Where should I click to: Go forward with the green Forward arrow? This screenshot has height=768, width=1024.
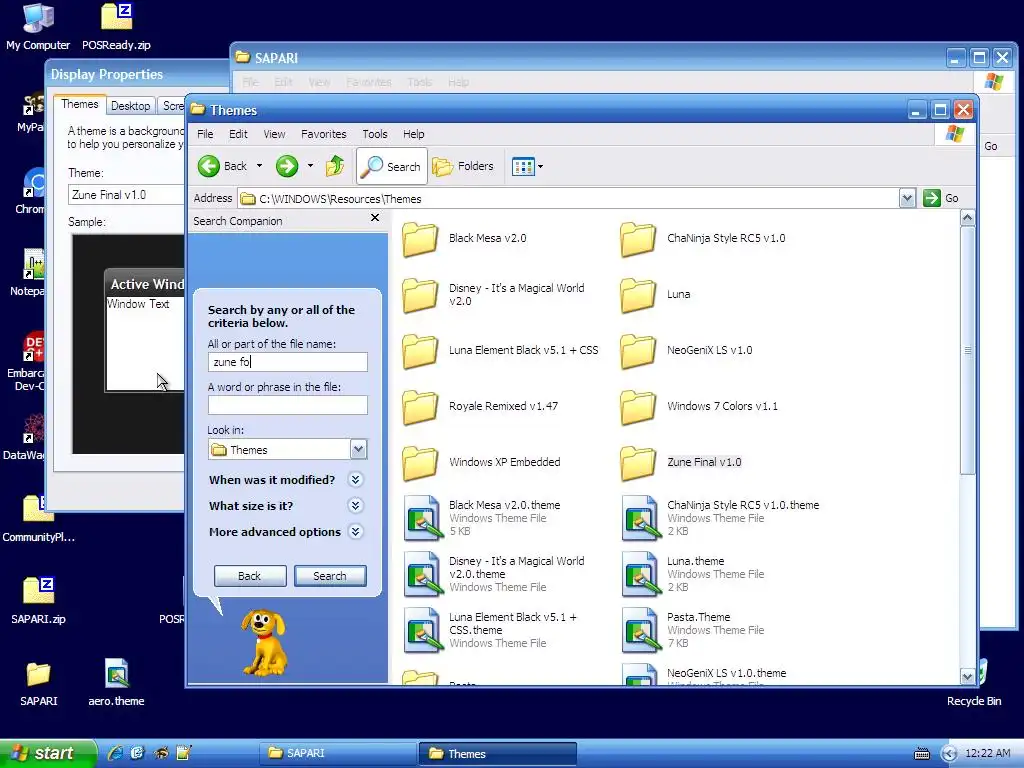click(287, 166)
